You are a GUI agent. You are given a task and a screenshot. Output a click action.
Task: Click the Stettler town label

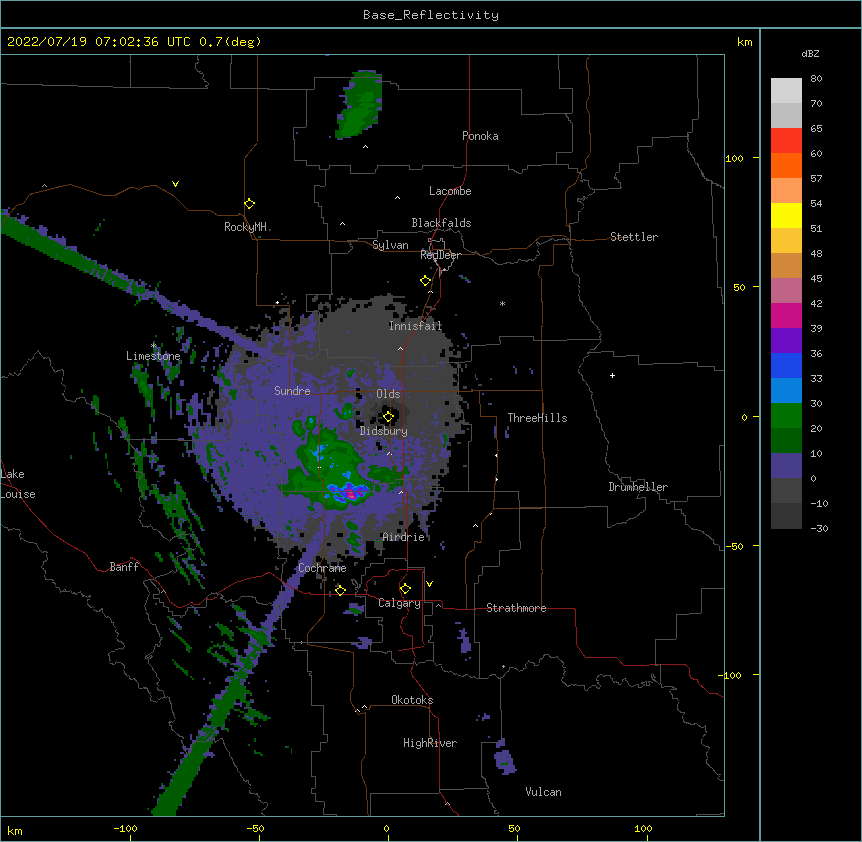tap(633, 237)
